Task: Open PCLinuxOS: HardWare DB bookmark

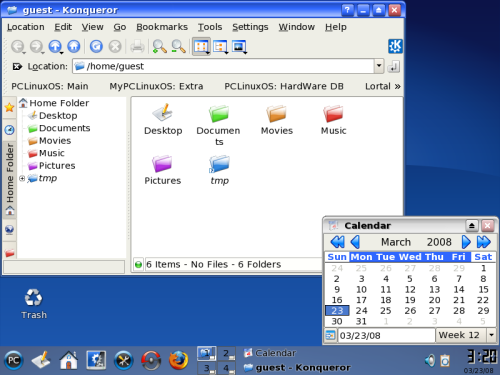Action: 284,86
